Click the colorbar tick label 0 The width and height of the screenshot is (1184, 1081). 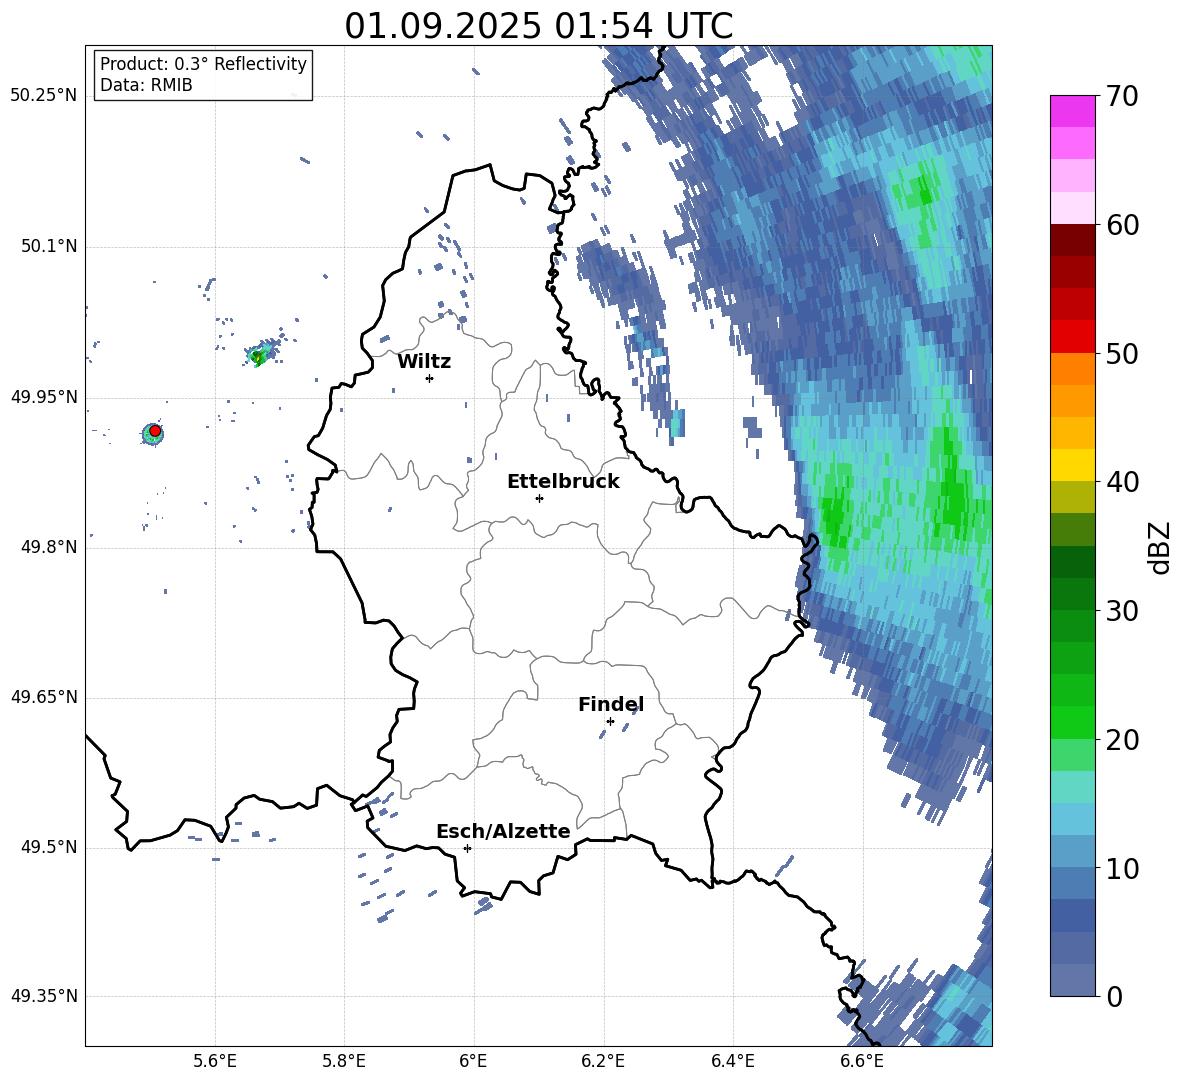click(1114, 996)
